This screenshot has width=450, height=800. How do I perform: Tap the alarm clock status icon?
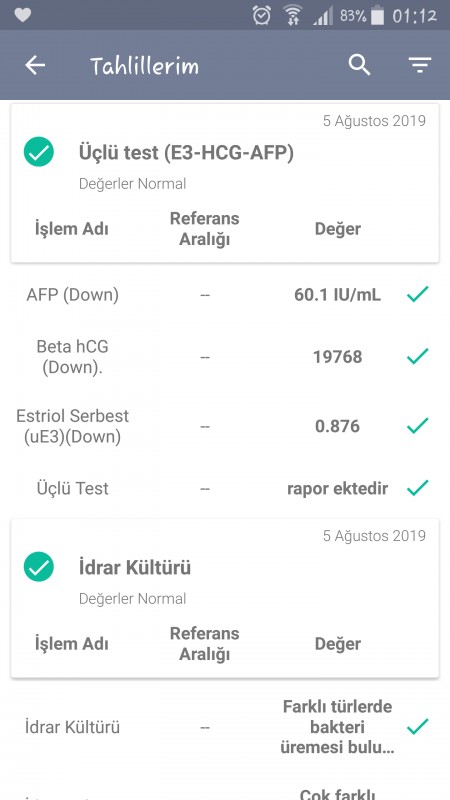point(262,15)
